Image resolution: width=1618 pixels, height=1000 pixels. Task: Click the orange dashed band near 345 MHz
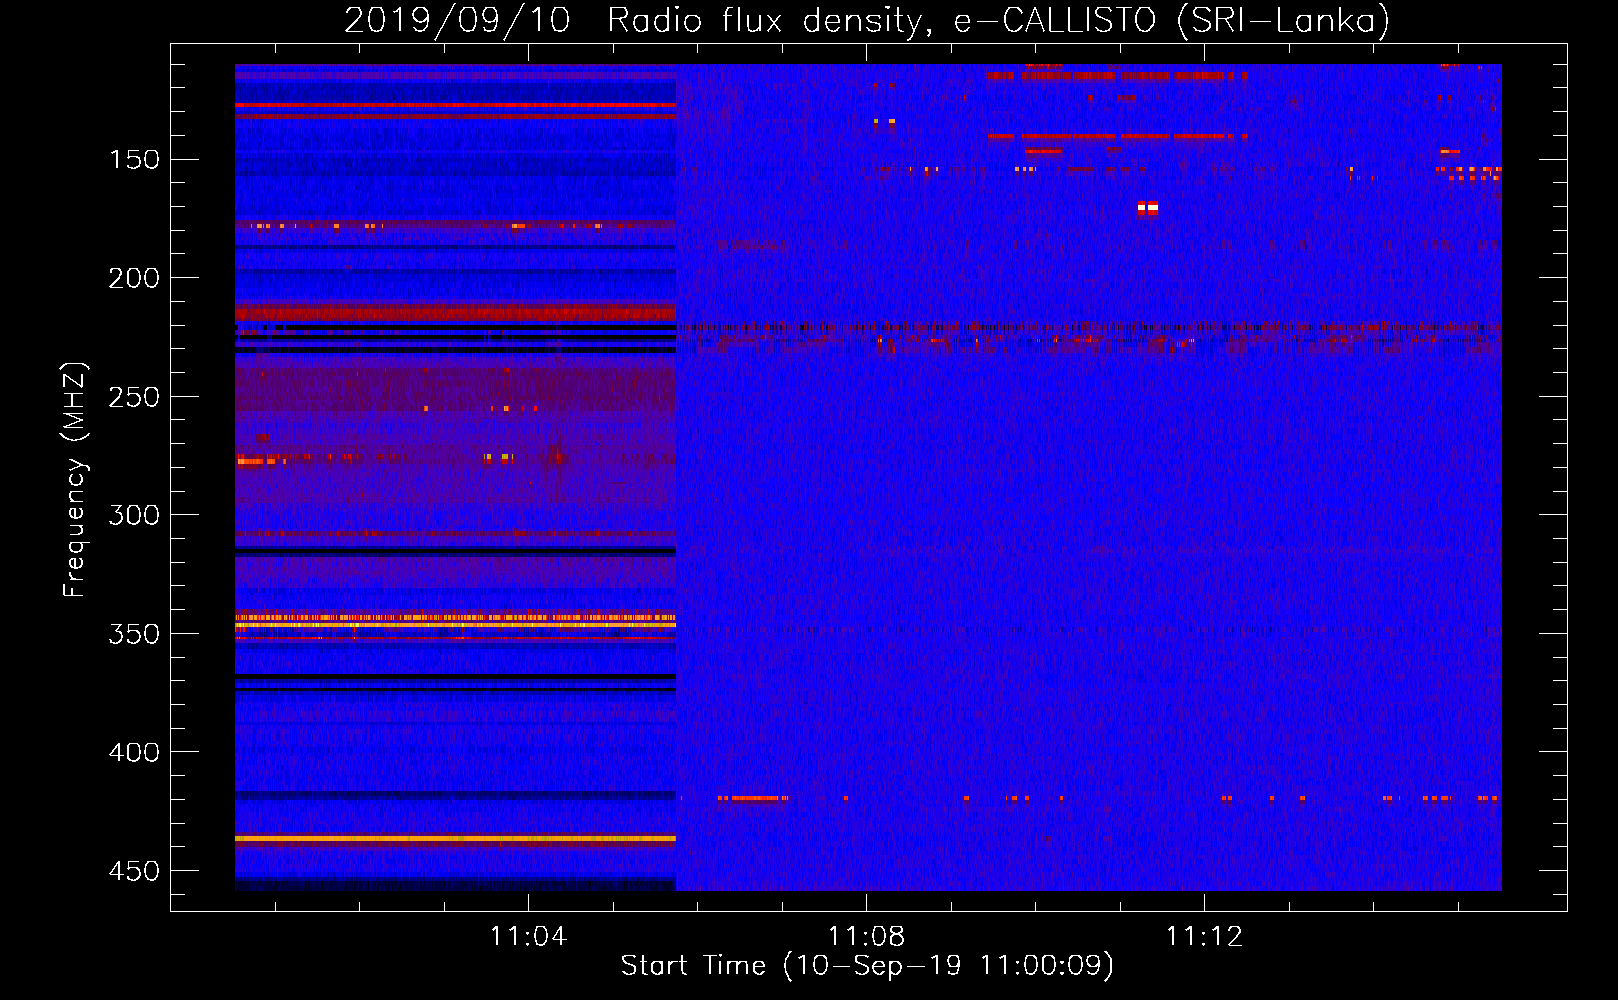pos(455,618)
